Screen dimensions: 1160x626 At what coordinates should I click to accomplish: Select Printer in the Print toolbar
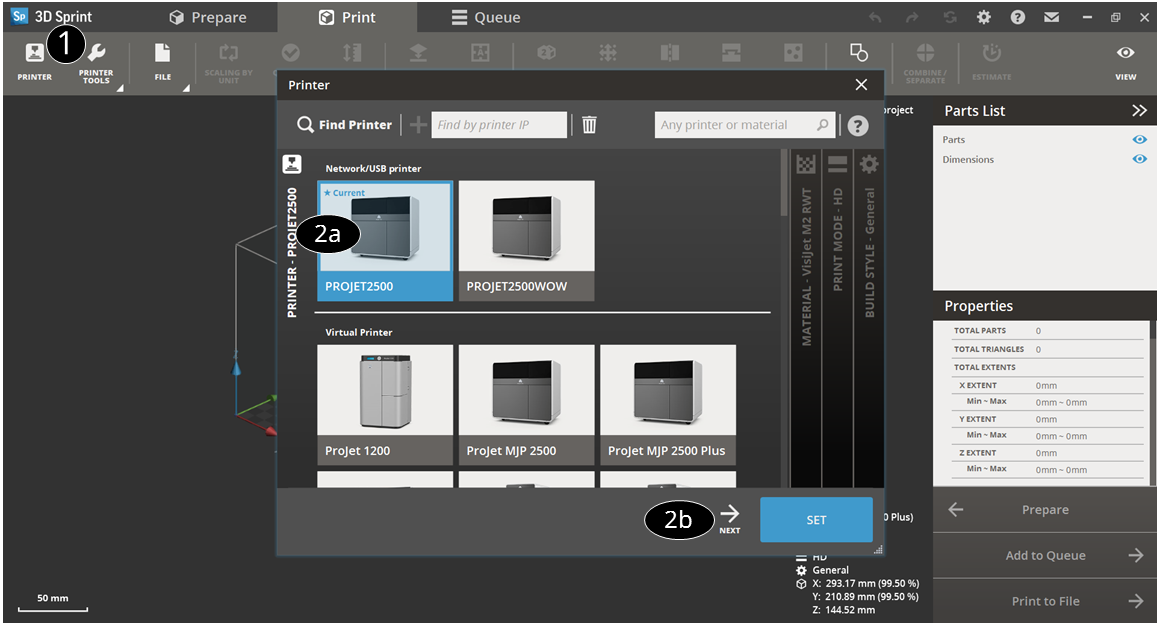pos(33,55)
